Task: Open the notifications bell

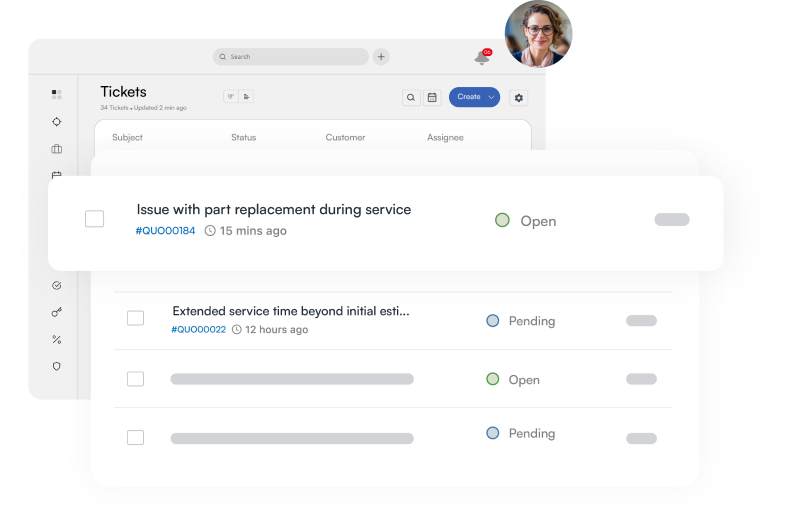Action: (x=482, y=58)
